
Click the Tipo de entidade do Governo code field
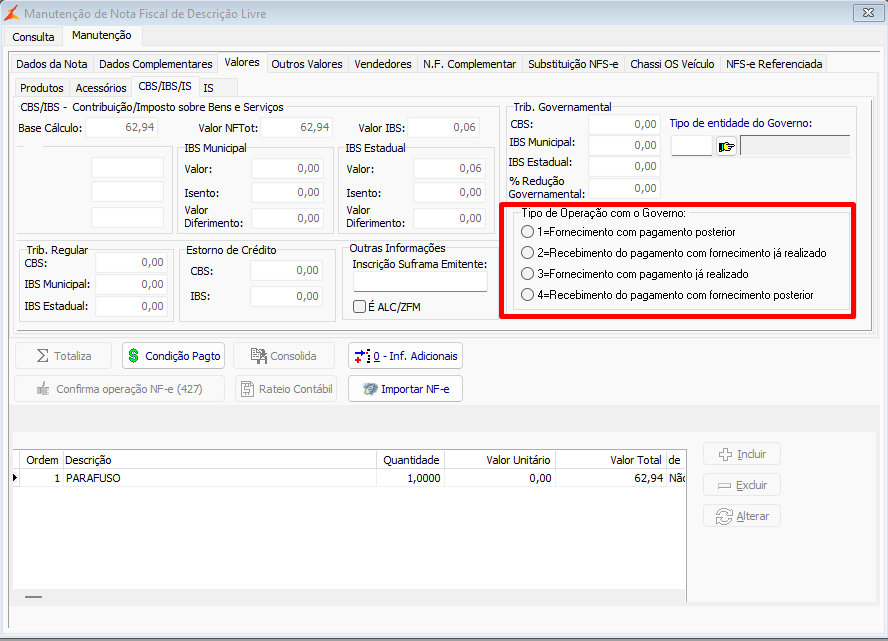[x=691, y=146]
